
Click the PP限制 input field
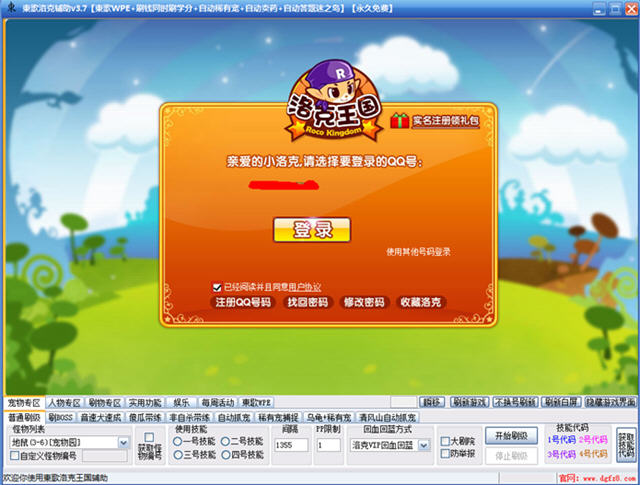[x=329, y=445]
